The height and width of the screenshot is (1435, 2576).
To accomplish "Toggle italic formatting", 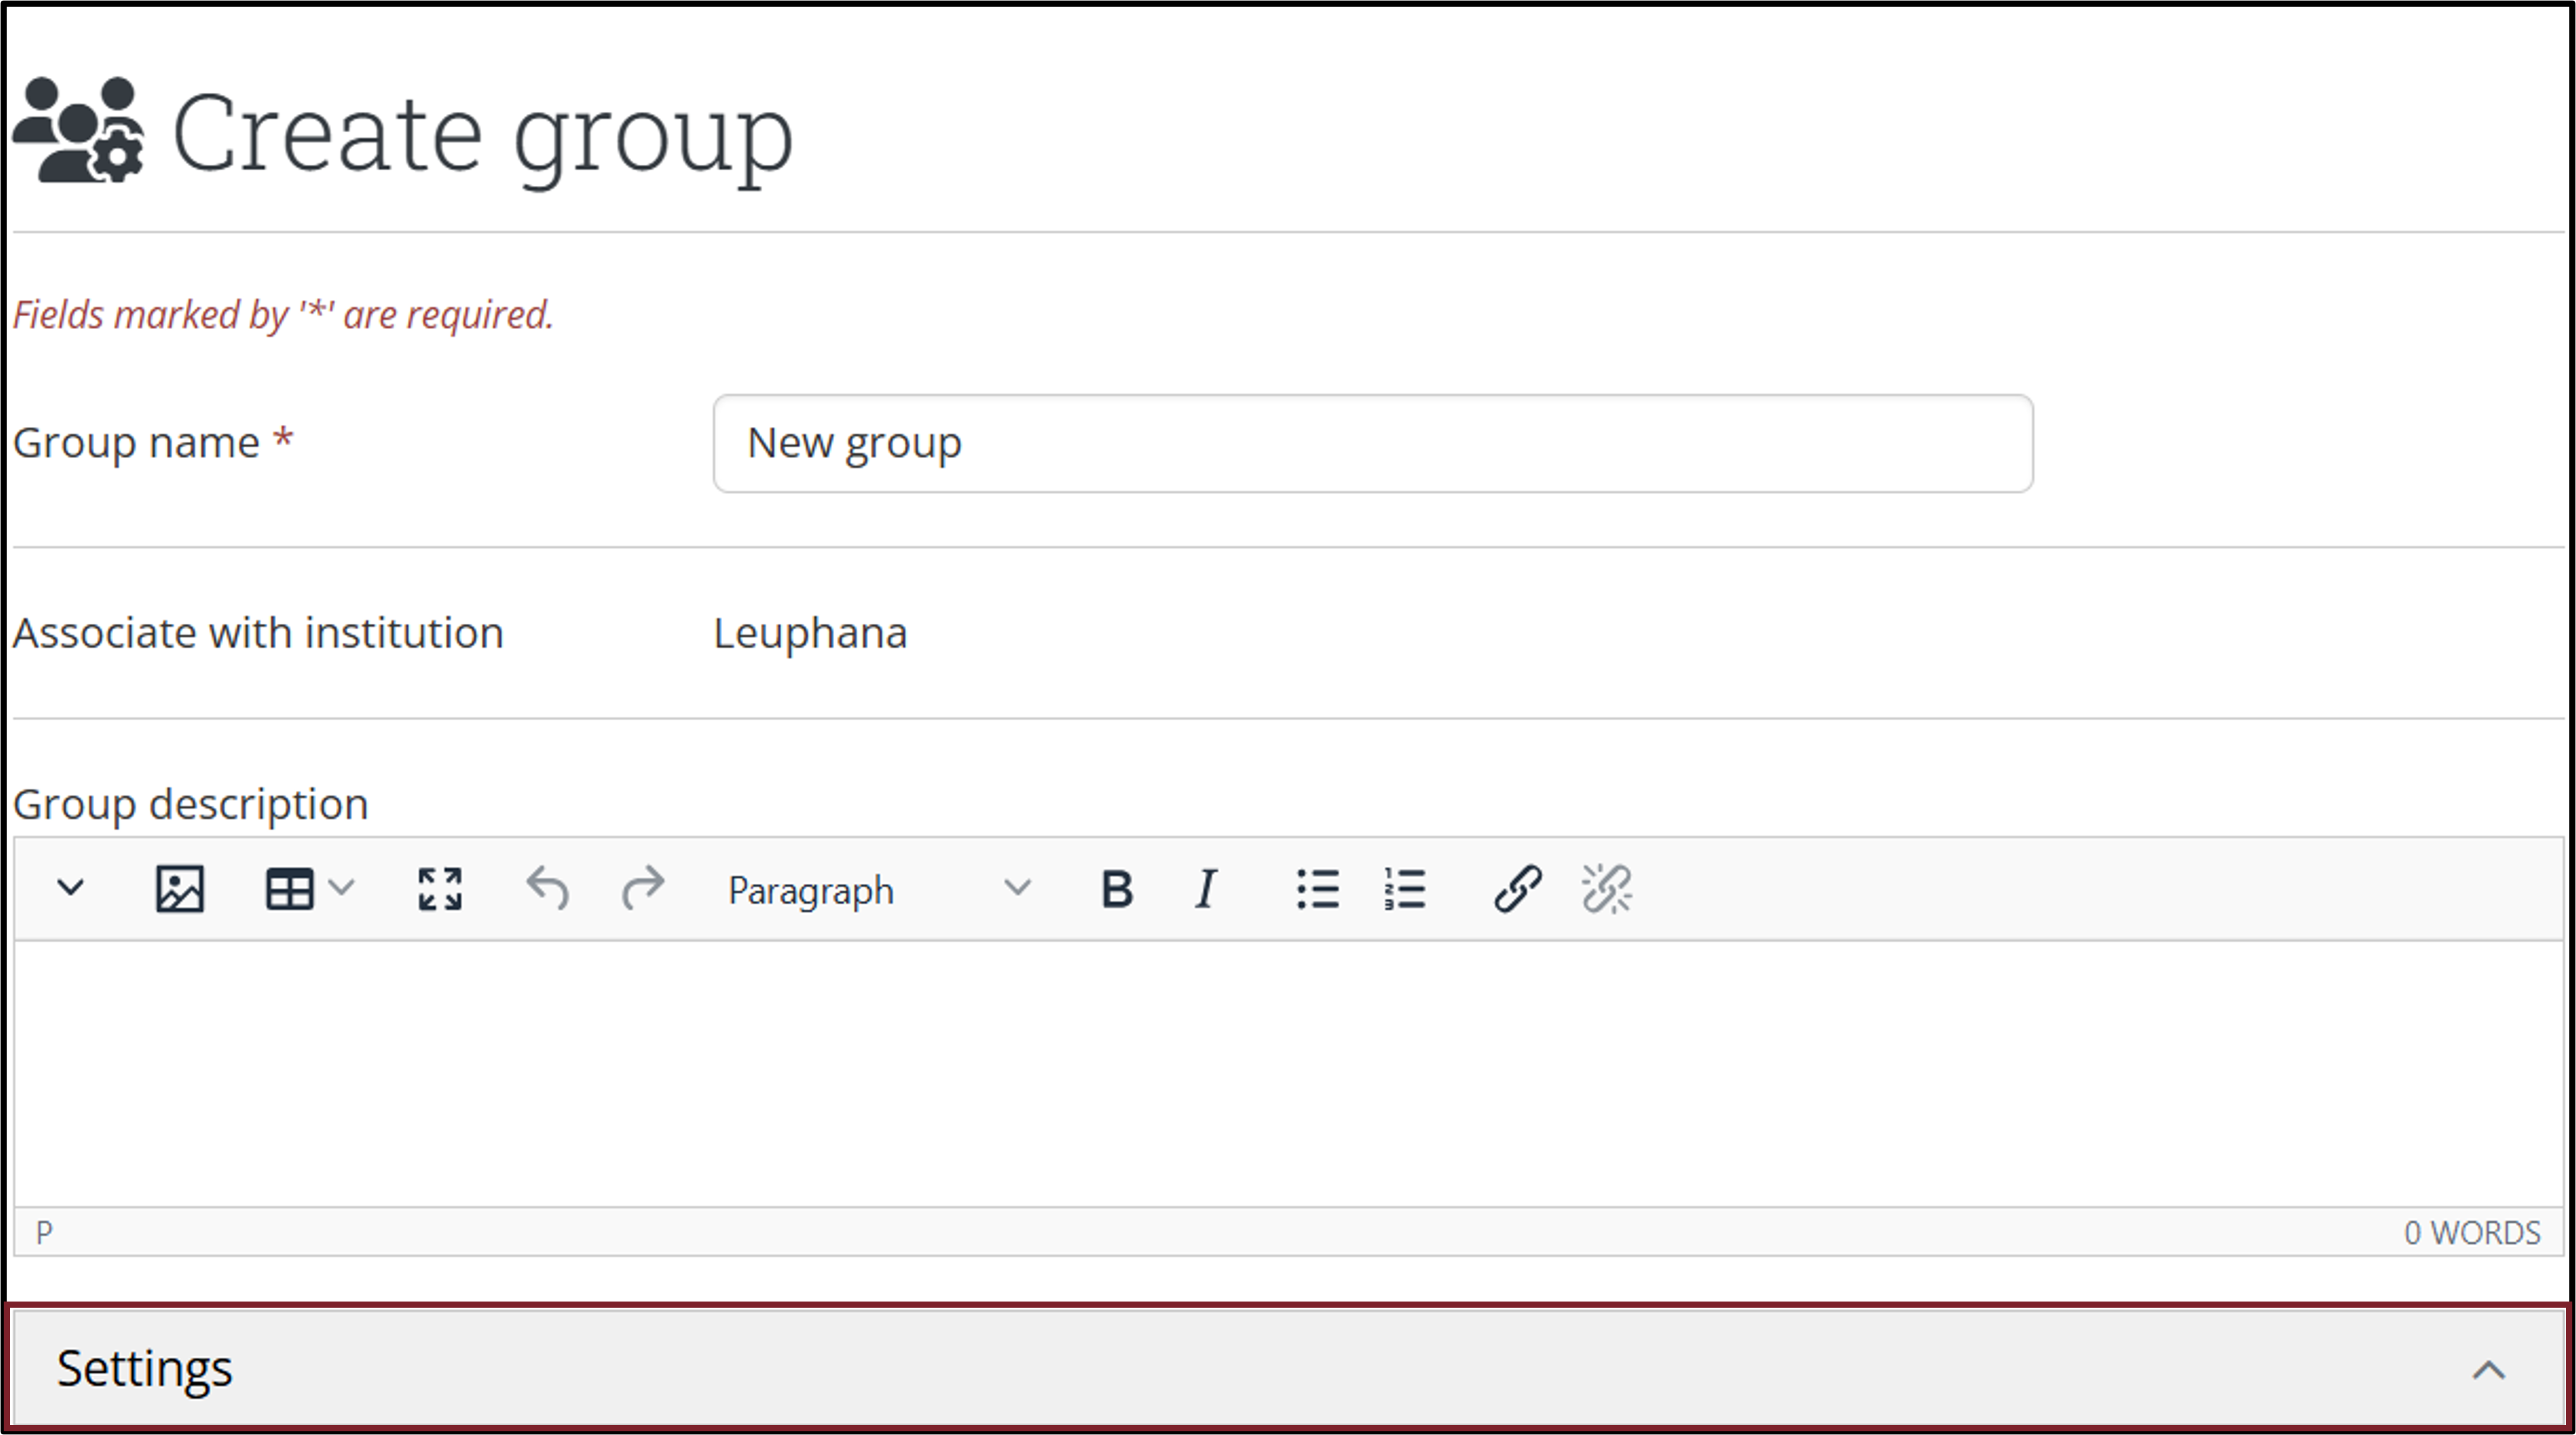I will 1206,888.
